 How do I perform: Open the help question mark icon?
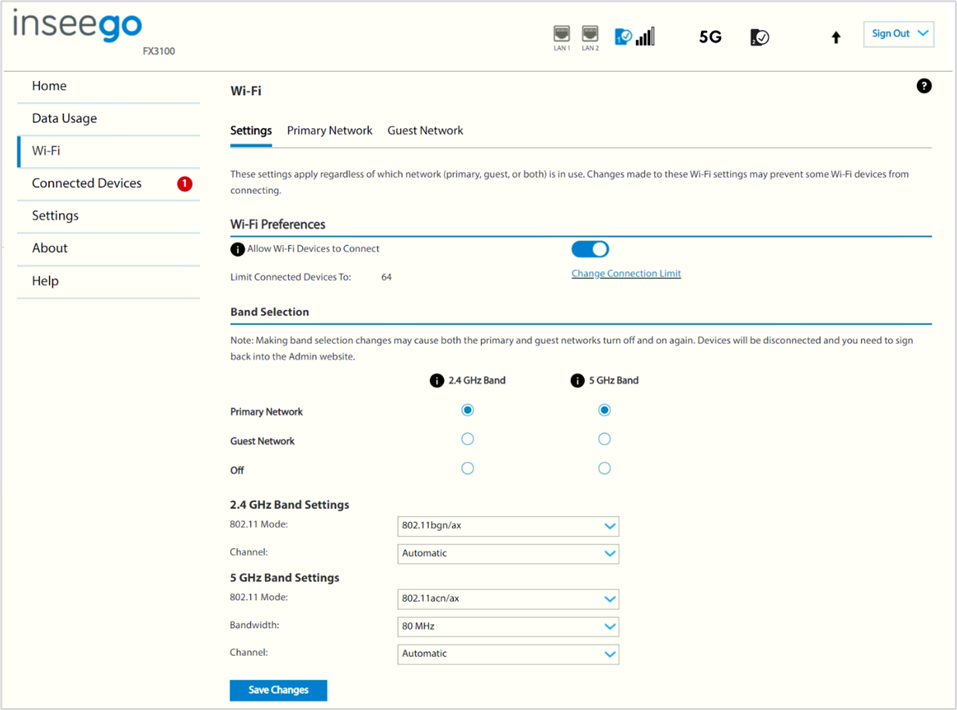click(x=924, y=86)
